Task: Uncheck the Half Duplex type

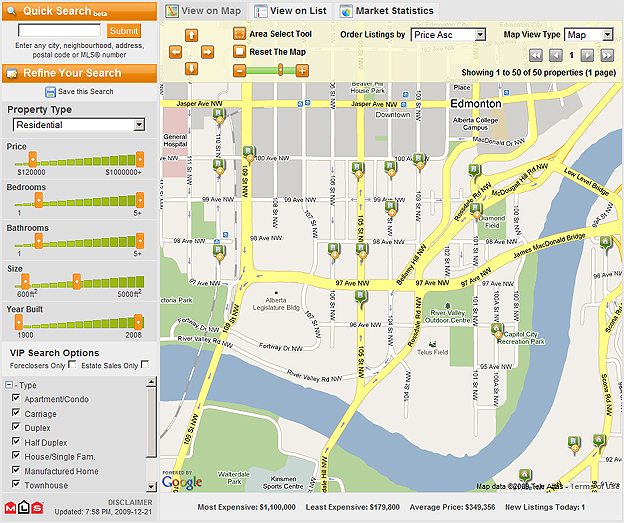Action: click(16, 441)
